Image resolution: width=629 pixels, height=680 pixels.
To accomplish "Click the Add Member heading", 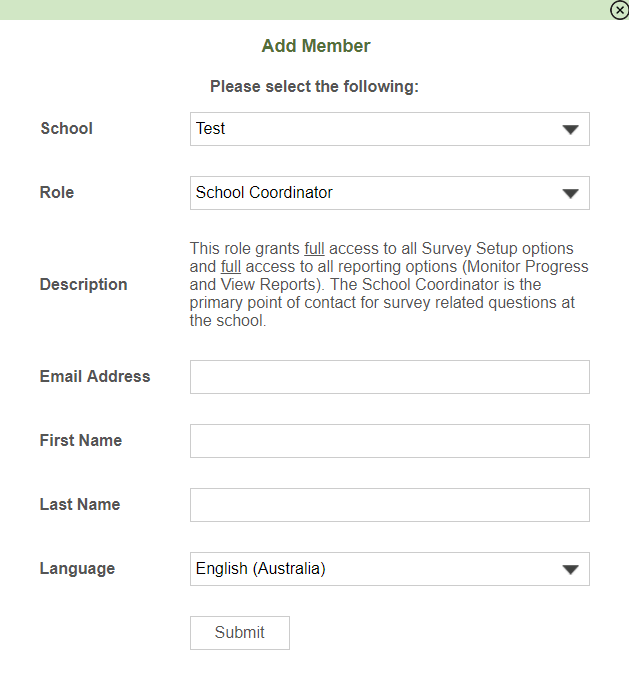I will pyautogui.click(x=316, y=46).
